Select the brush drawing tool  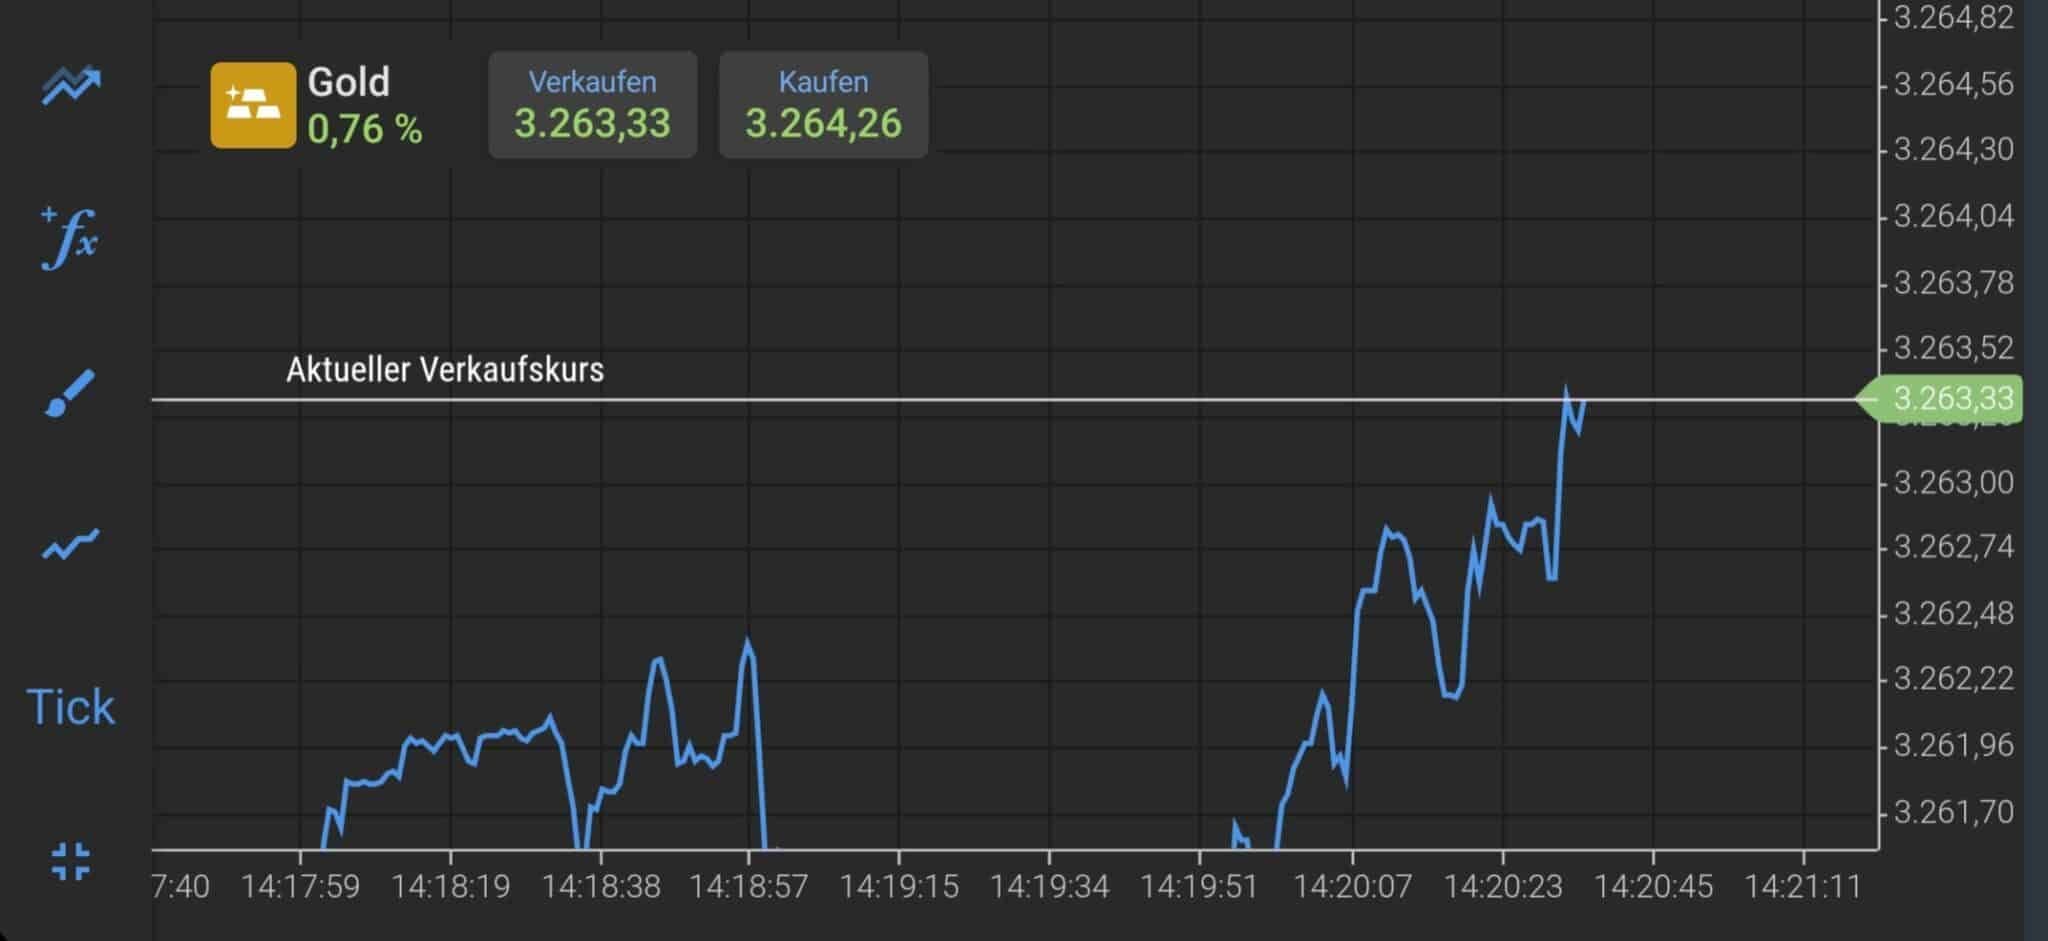coord(70,393)
